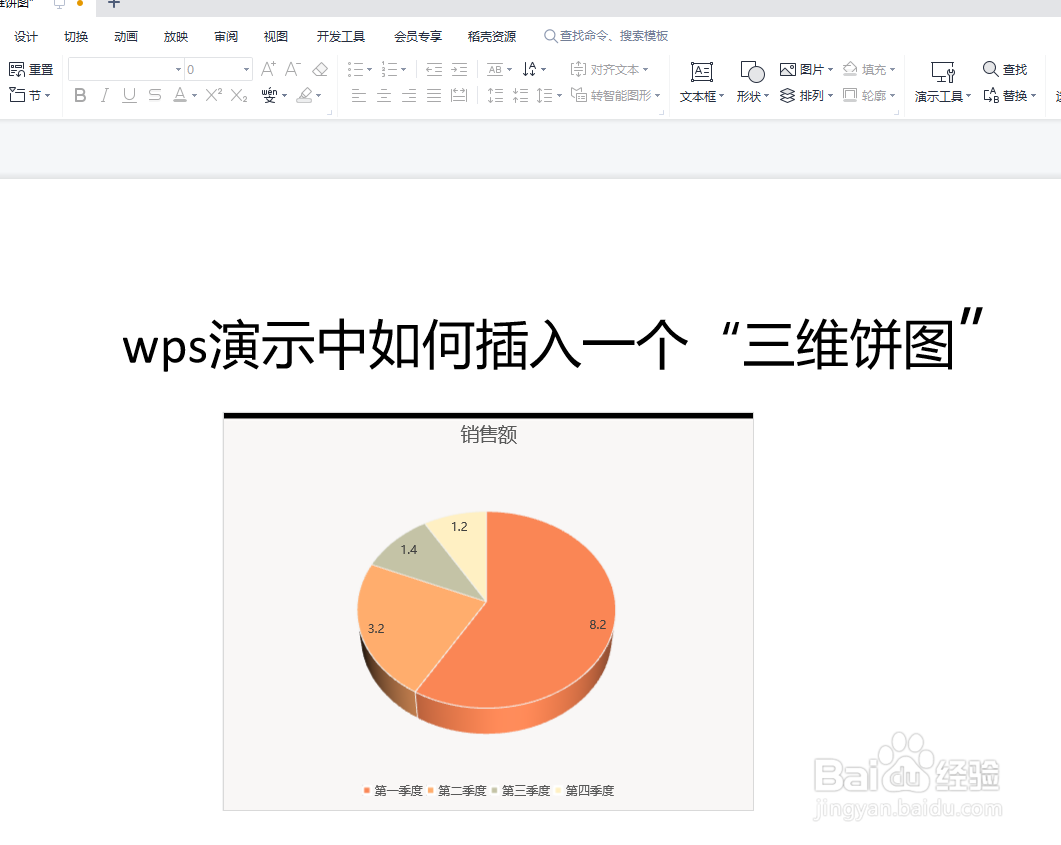
Task: Click the 对齐文本 align text button
Action: click(609, 69)
